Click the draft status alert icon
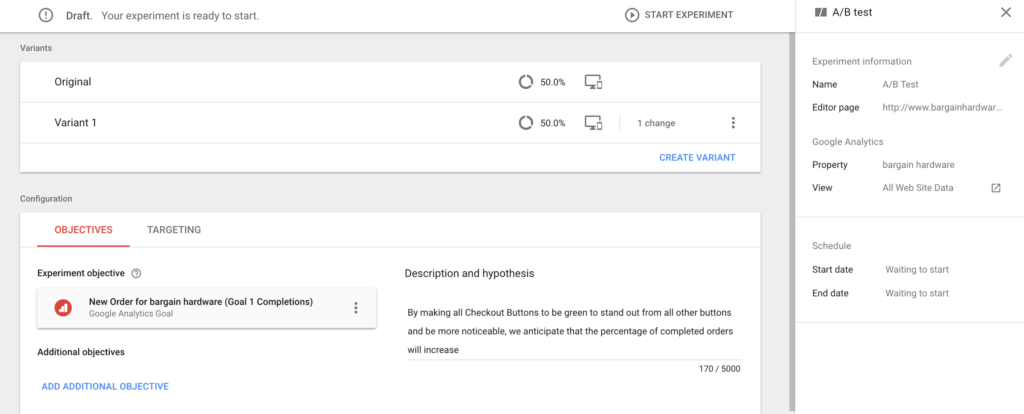This screenshot has height=414, width=1024. point(46,15)
